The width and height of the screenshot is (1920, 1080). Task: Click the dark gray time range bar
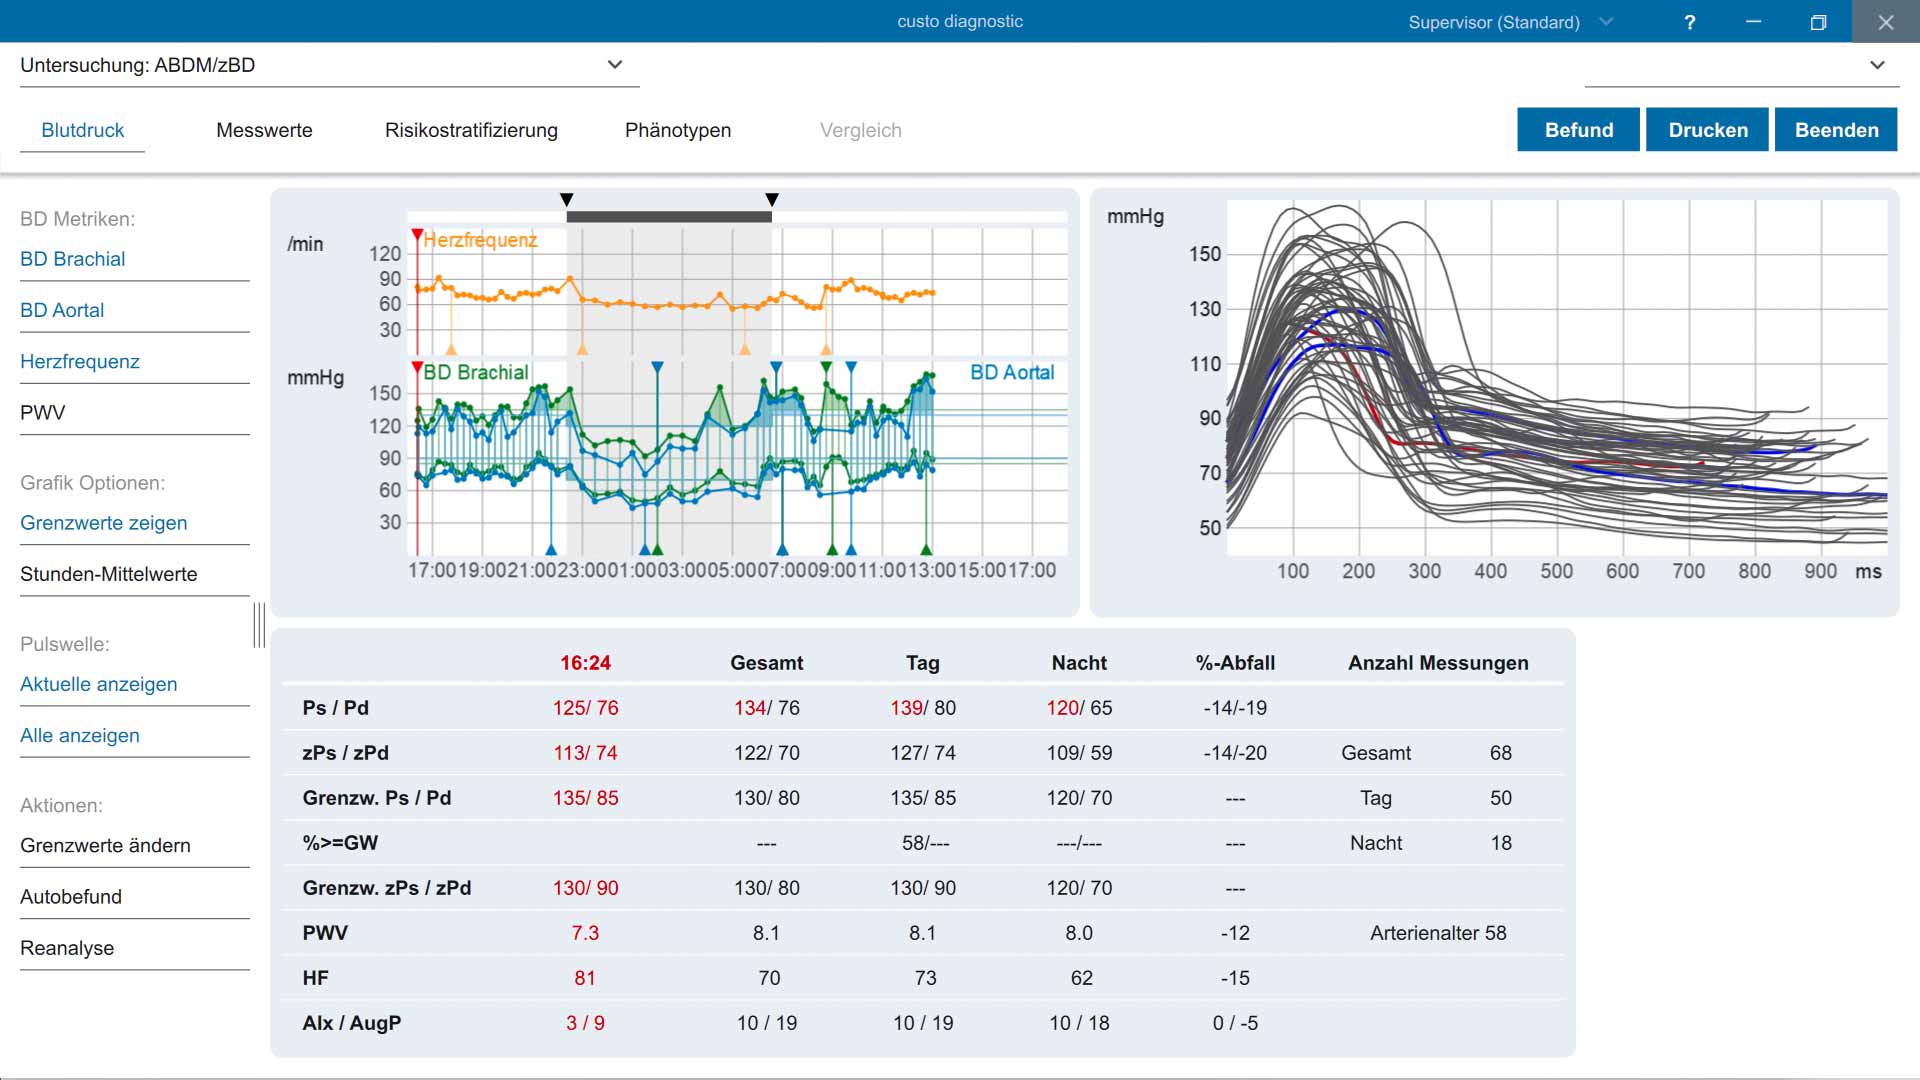[669, 217]
